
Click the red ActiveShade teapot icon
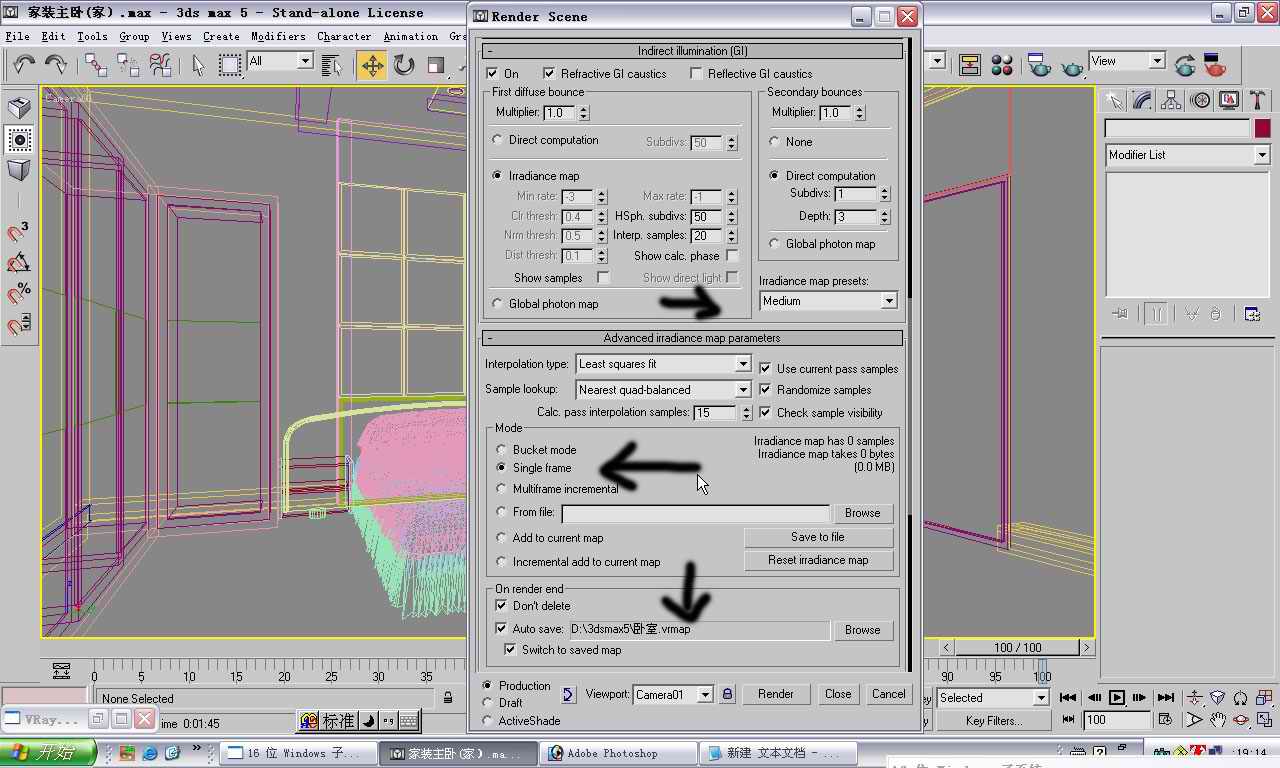(x=1215, y=65)
